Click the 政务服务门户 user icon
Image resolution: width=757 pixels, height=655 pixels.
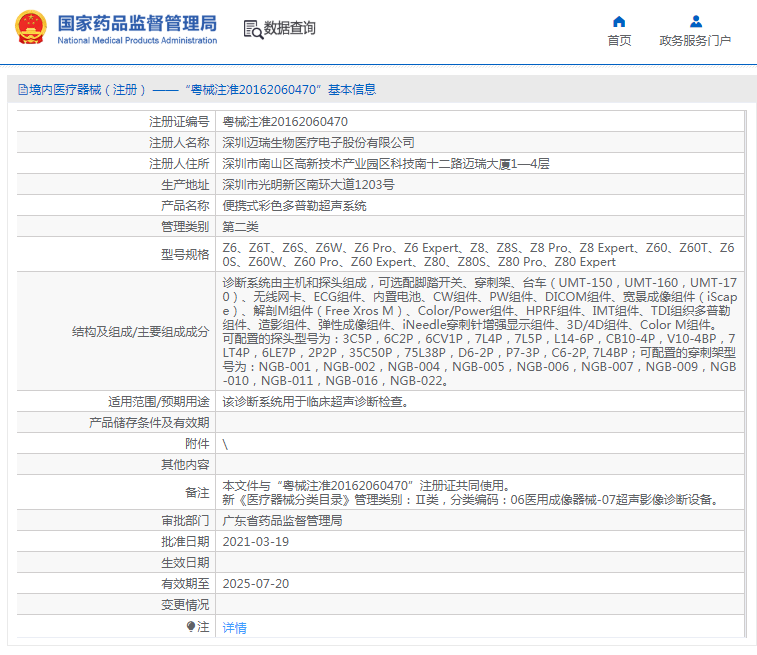click(x=696, y=22)
